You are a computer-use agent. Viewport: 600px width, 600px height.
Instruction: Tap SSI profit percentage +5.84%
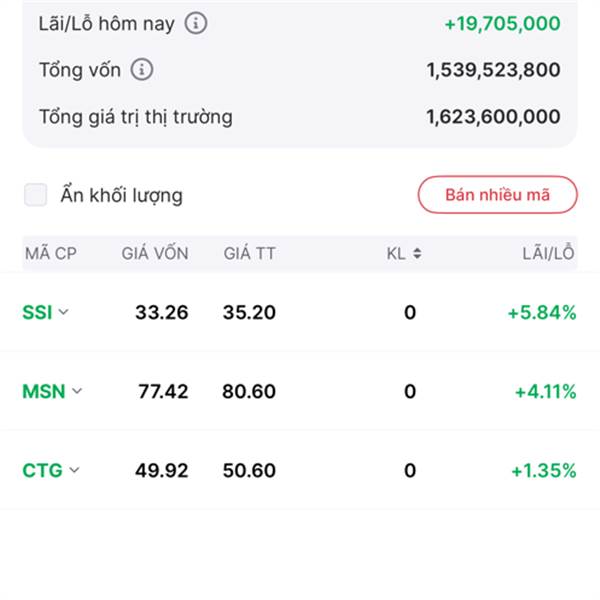click(x=541, y=312)
